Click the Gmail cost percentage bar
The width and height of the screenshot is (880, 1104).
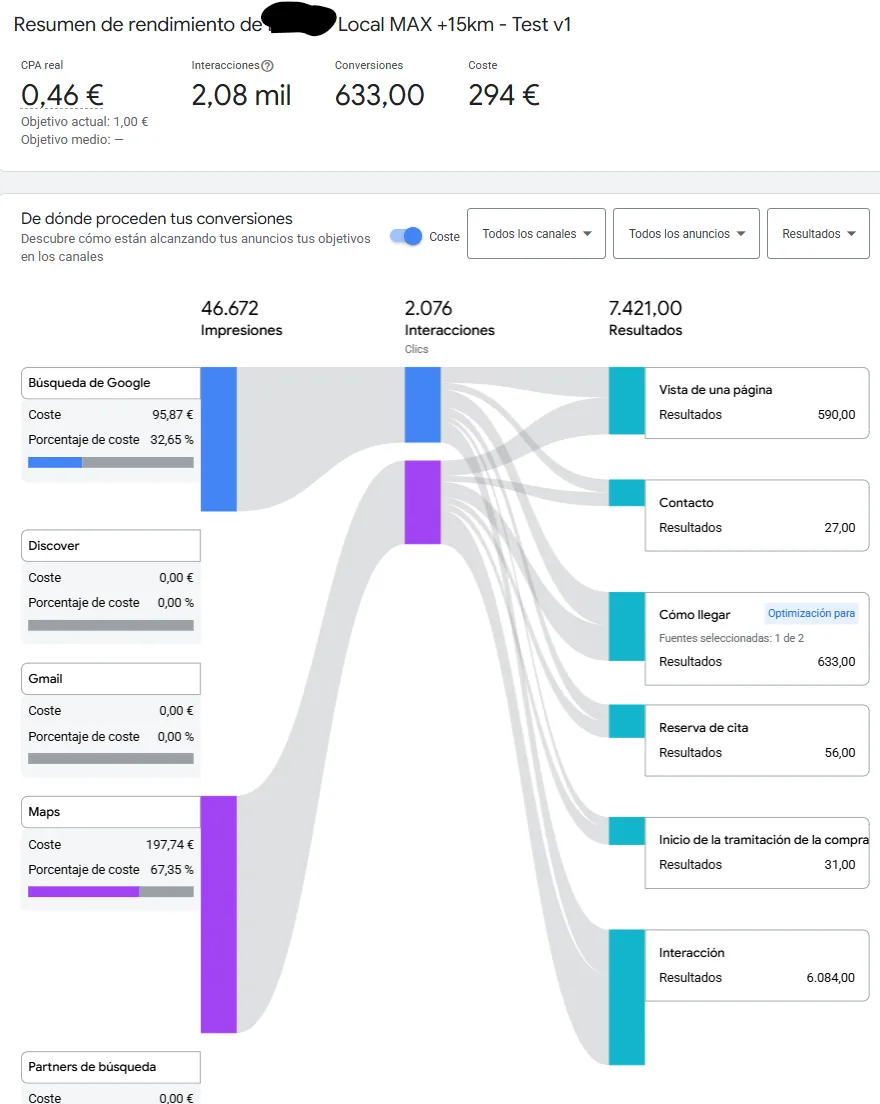point(111,759)
